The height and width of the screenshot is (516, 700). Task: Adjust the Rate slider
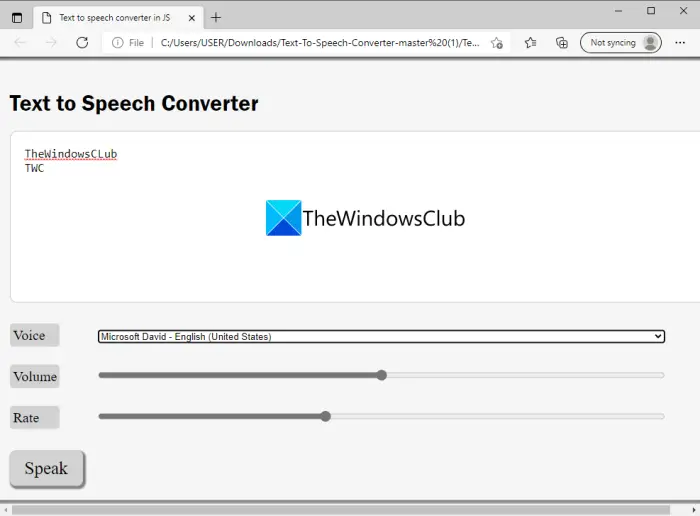point(381,416)
